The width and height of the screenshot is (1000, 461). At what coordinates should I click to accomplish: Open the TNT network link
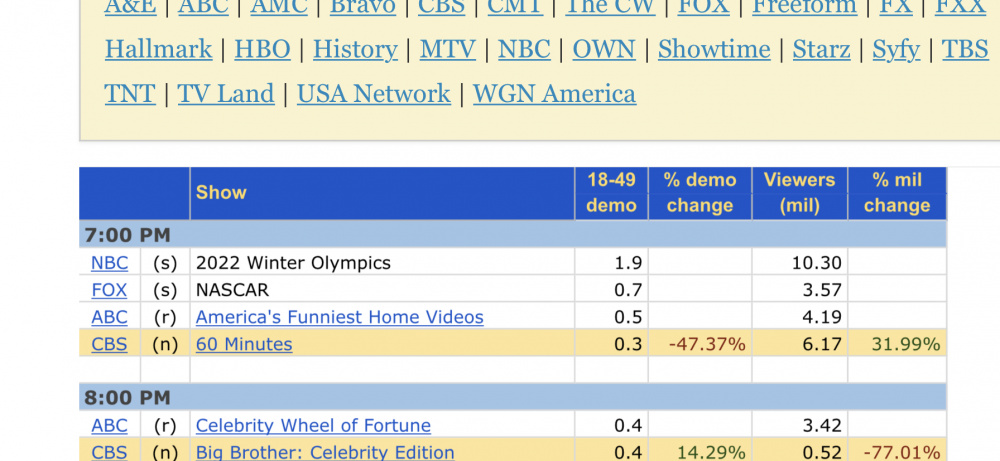pos(129,94)
